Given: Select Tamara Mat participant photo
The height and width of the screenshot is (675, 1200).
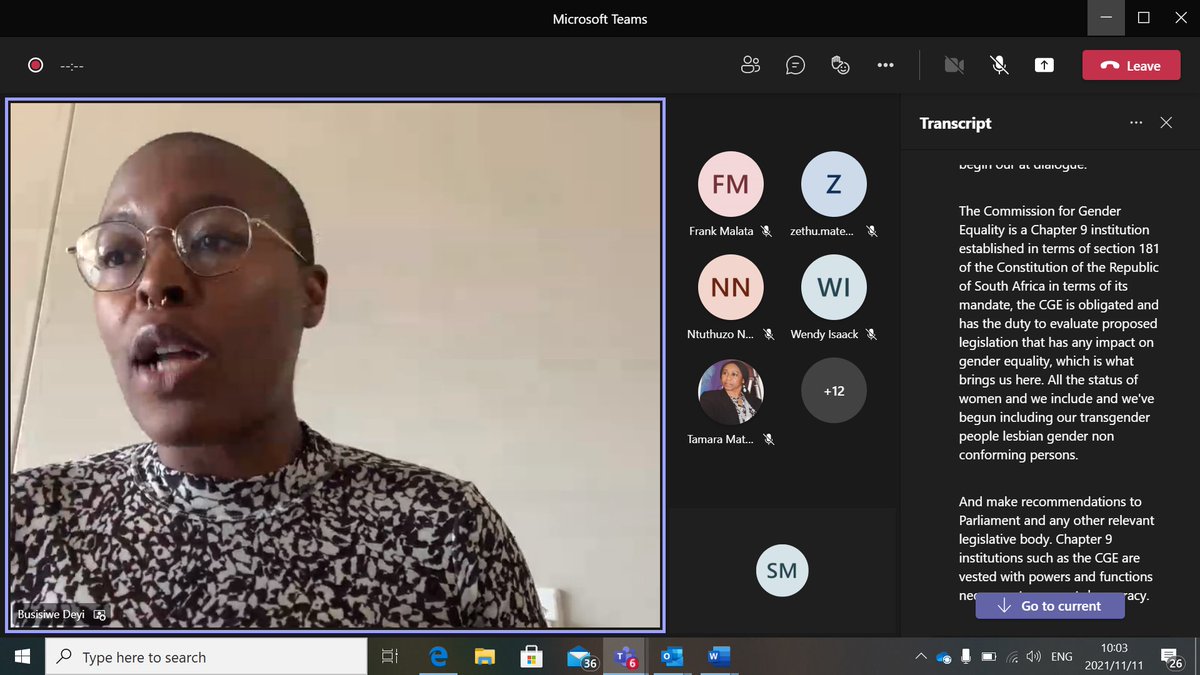Looking at the screenshot, I should 730,391.
